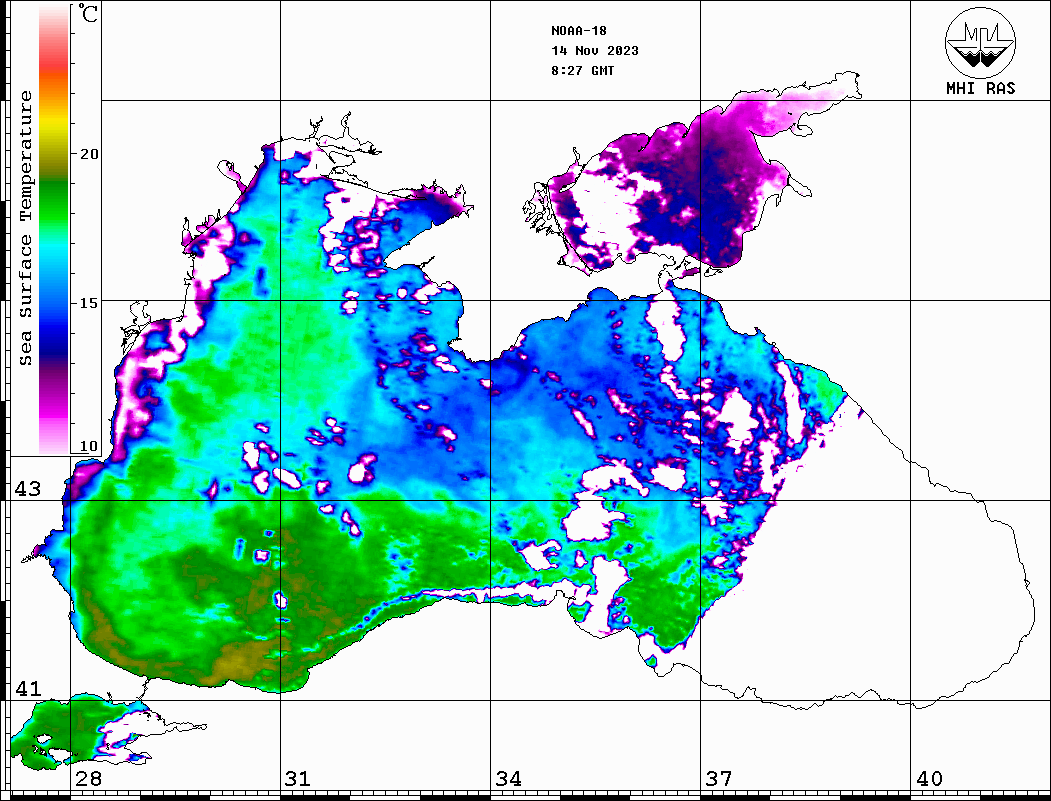Click the Sea Surface Temperature vertical label
Viewport: 1051px width, 801px height.
click(25, 228)
